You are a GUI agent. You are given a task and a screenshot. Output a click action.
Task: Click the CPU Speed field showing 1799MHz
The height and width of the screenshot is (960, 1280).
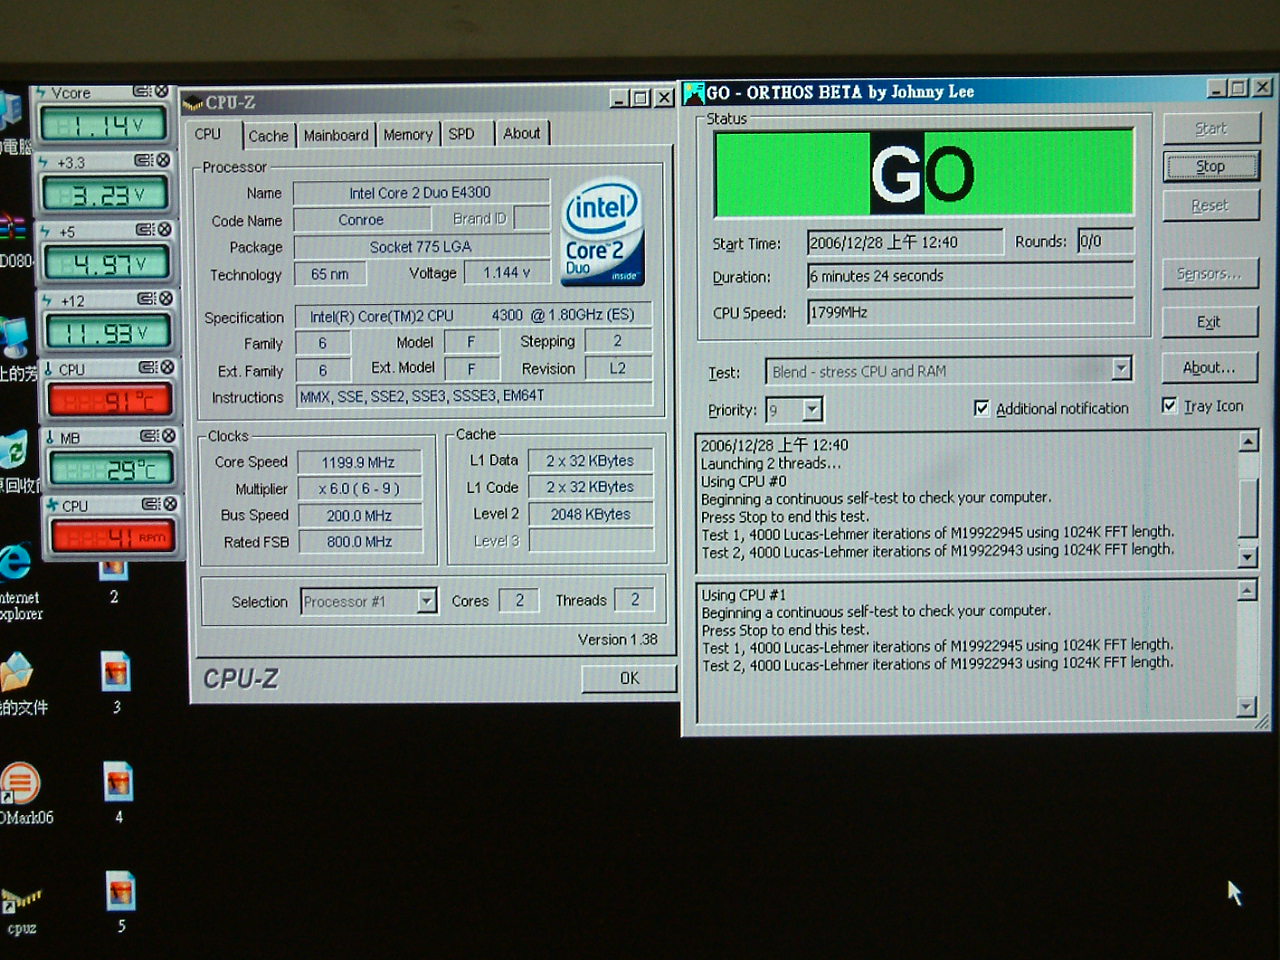coord(970,311)
